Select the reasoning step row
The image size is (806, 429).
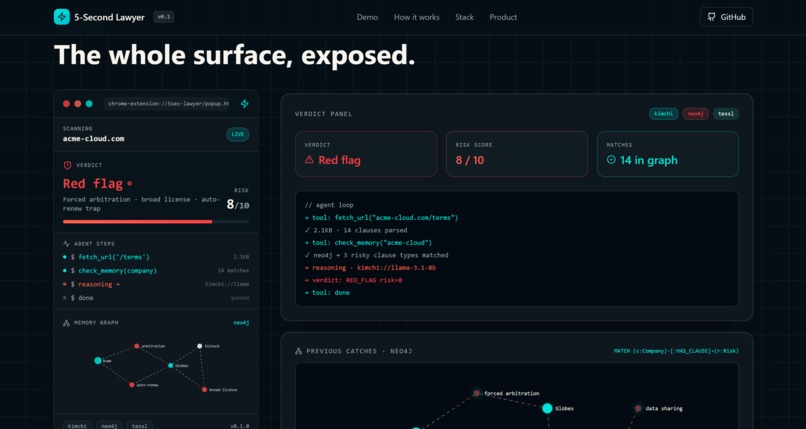156,284
